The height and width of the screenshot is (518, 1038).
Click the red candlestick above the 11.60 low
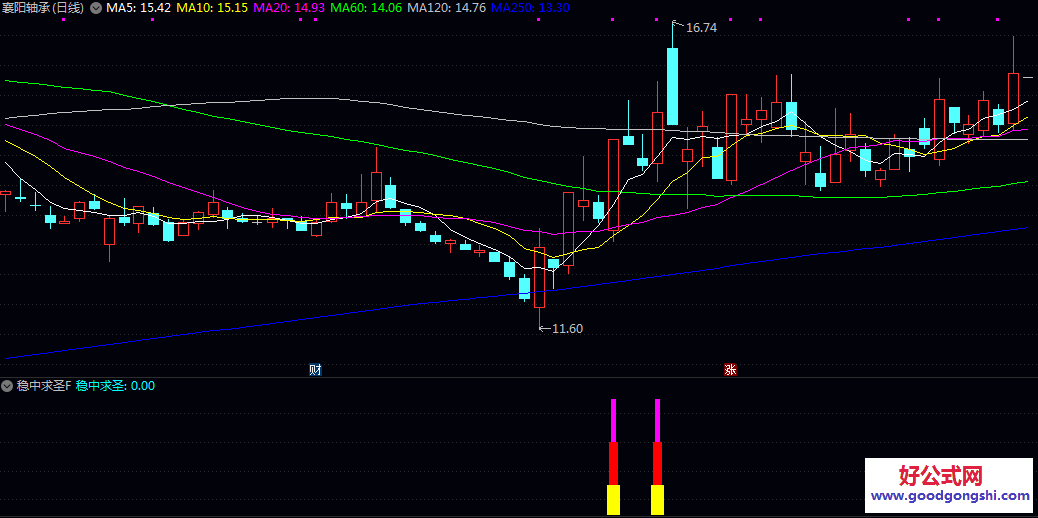click(540, 277)
